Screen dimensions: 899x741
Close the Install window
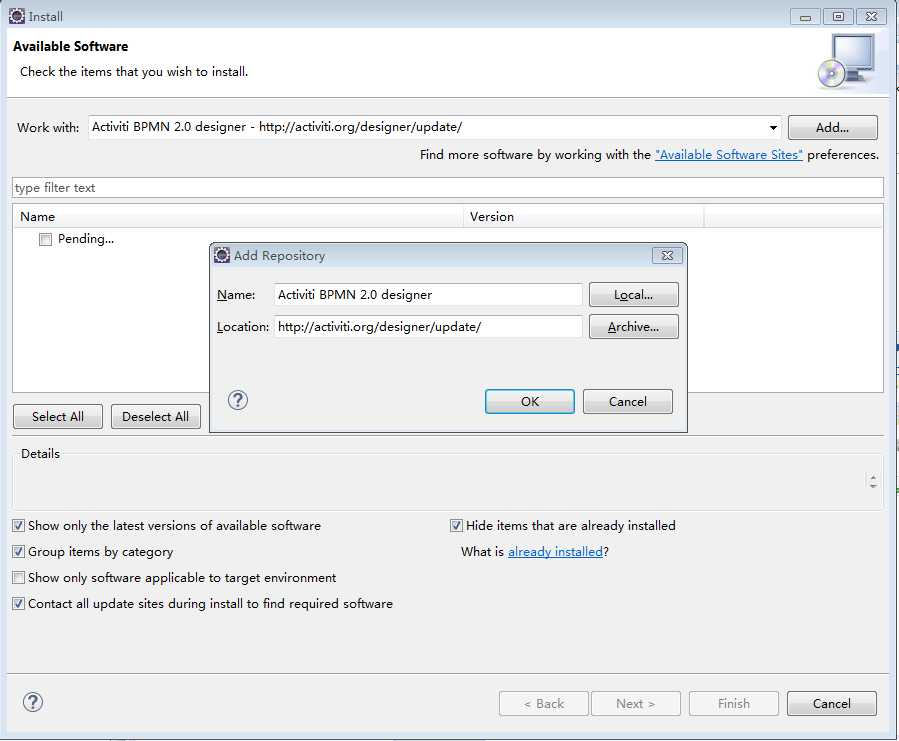(871, 17)
